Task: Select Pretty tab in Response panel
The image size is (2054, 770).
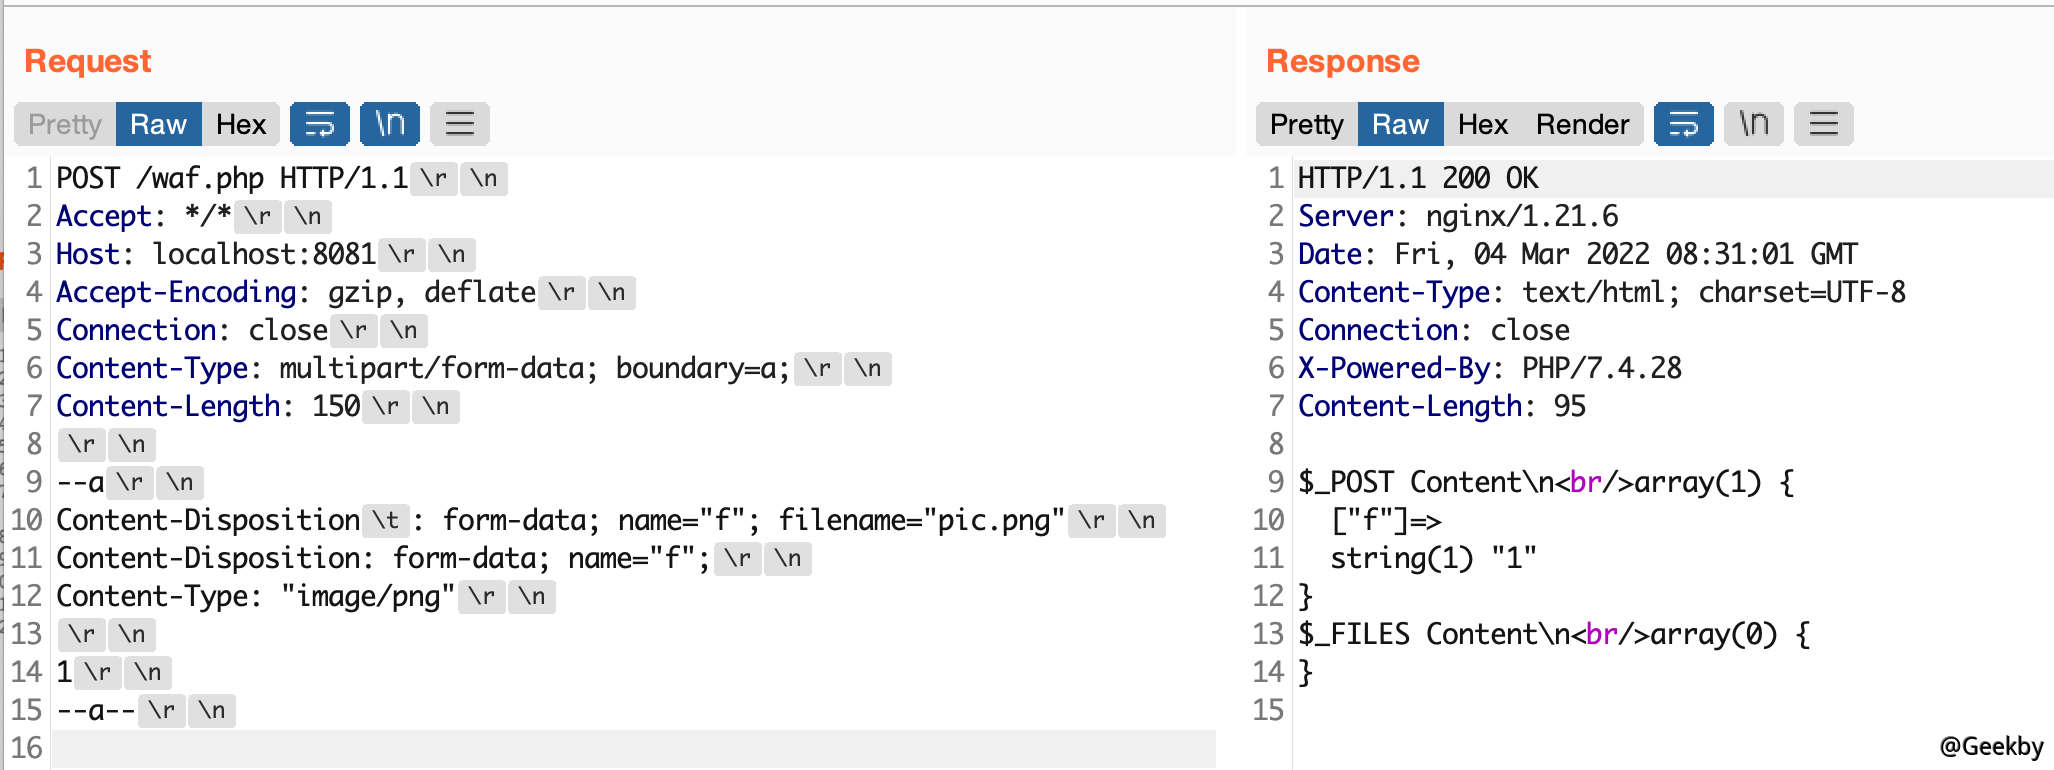Action: [x=1307, y=124]
